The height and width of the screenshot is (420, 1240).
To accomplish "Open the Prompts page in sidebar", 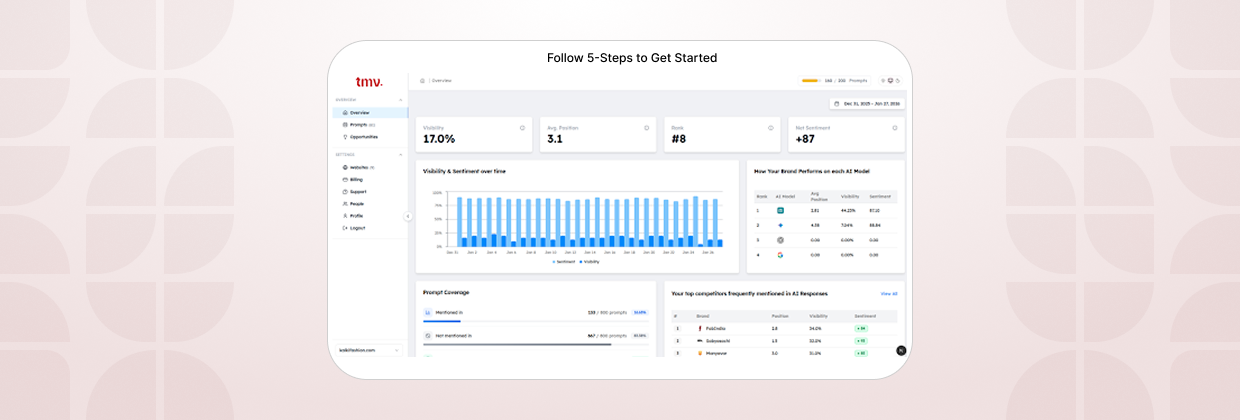I will click(x=370, y=125).
